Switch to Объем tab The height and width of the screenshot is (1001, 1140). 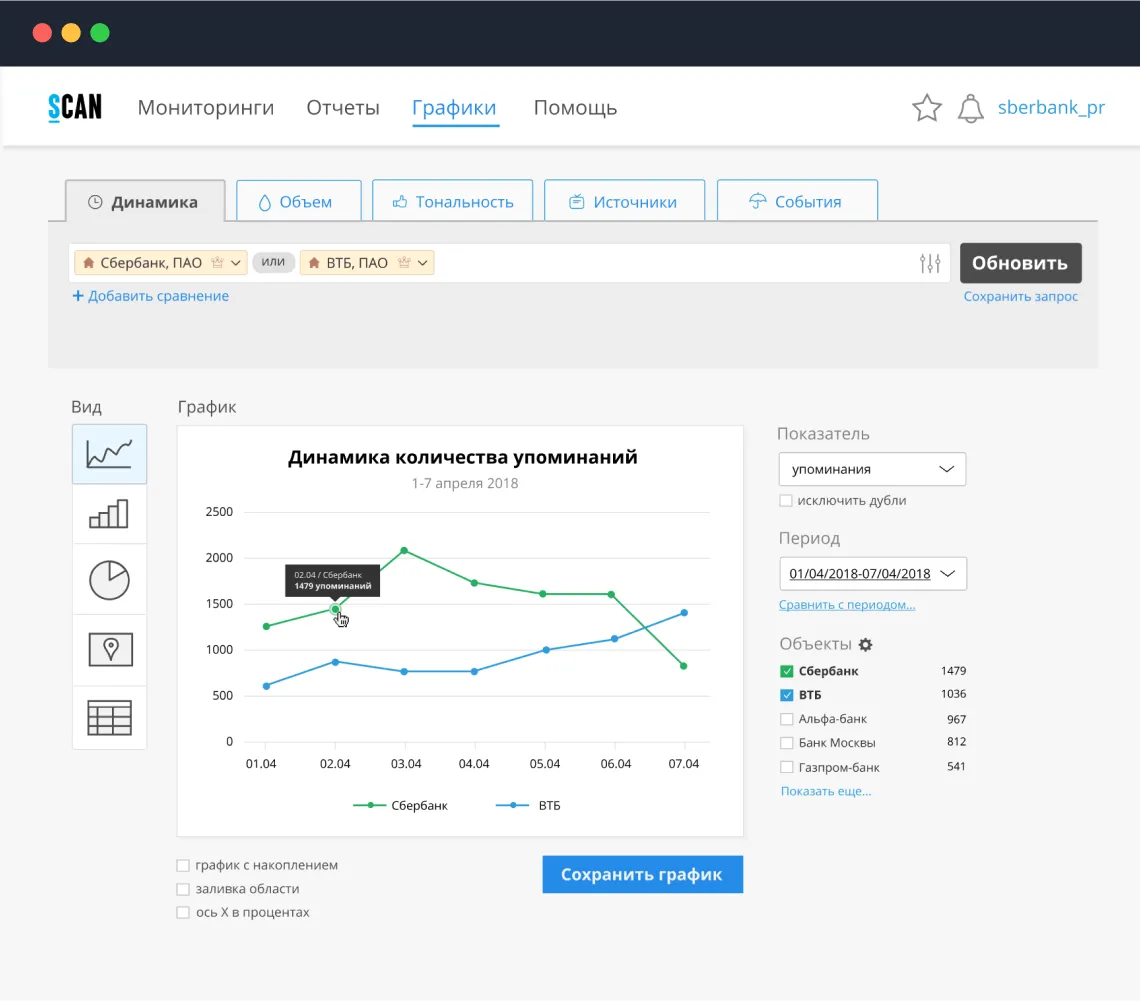click(299, 201)
